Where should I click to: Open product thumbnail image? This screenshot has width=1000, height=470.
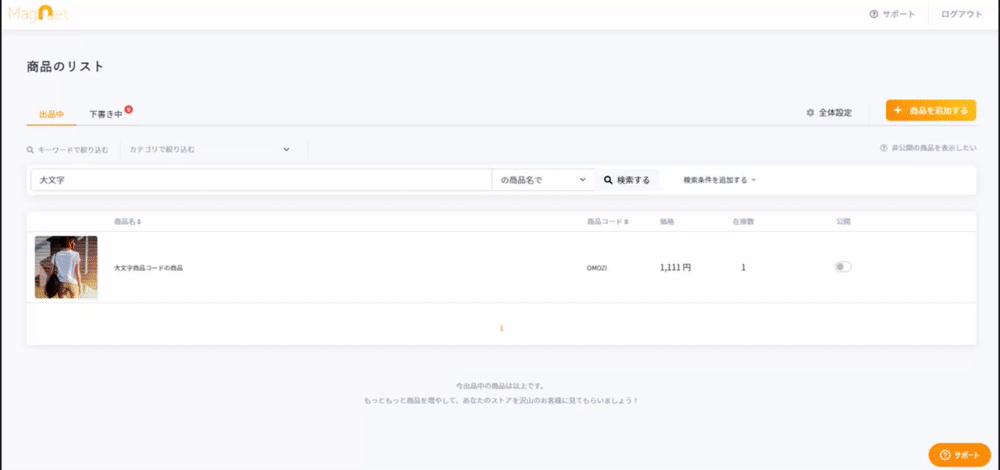pyautogui.click(x=66, y=267)
